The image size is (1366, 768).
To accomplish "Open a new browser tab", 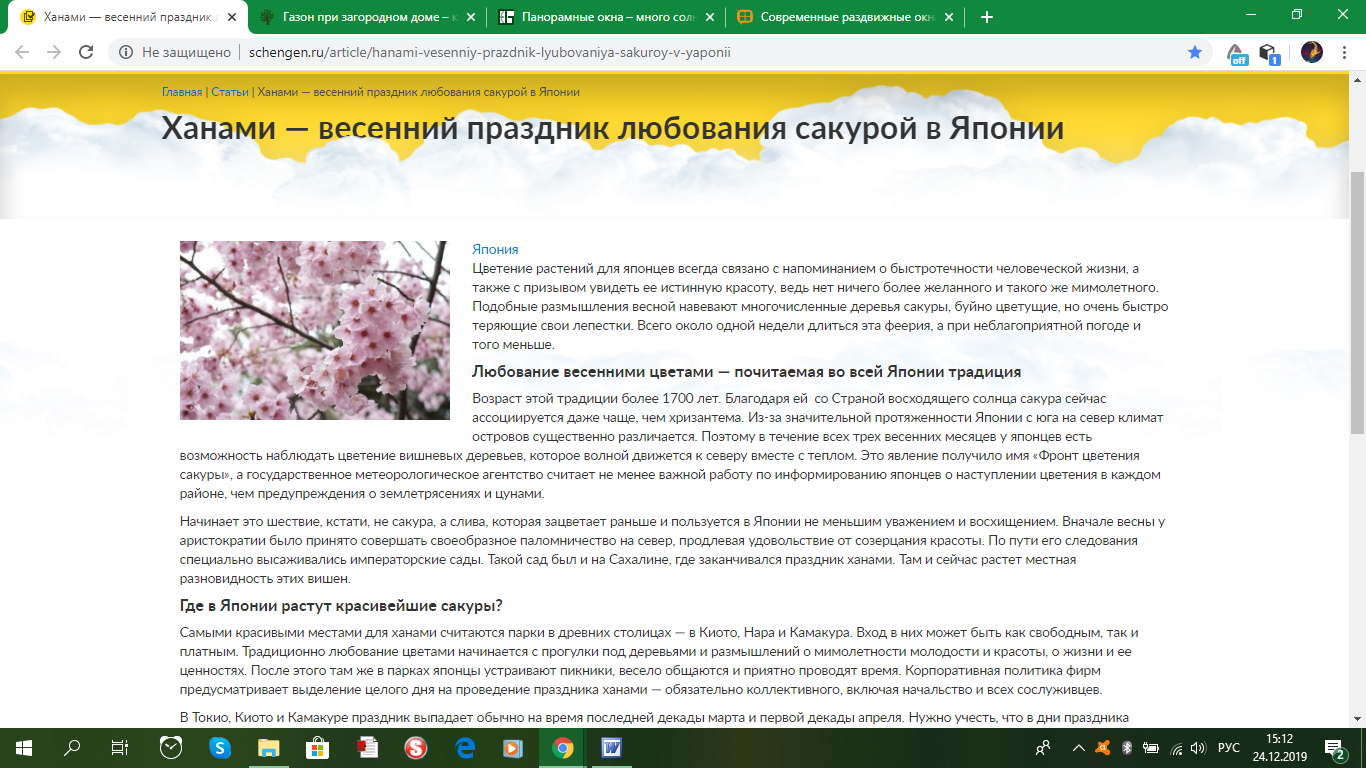I will click(x=987, y=17).
